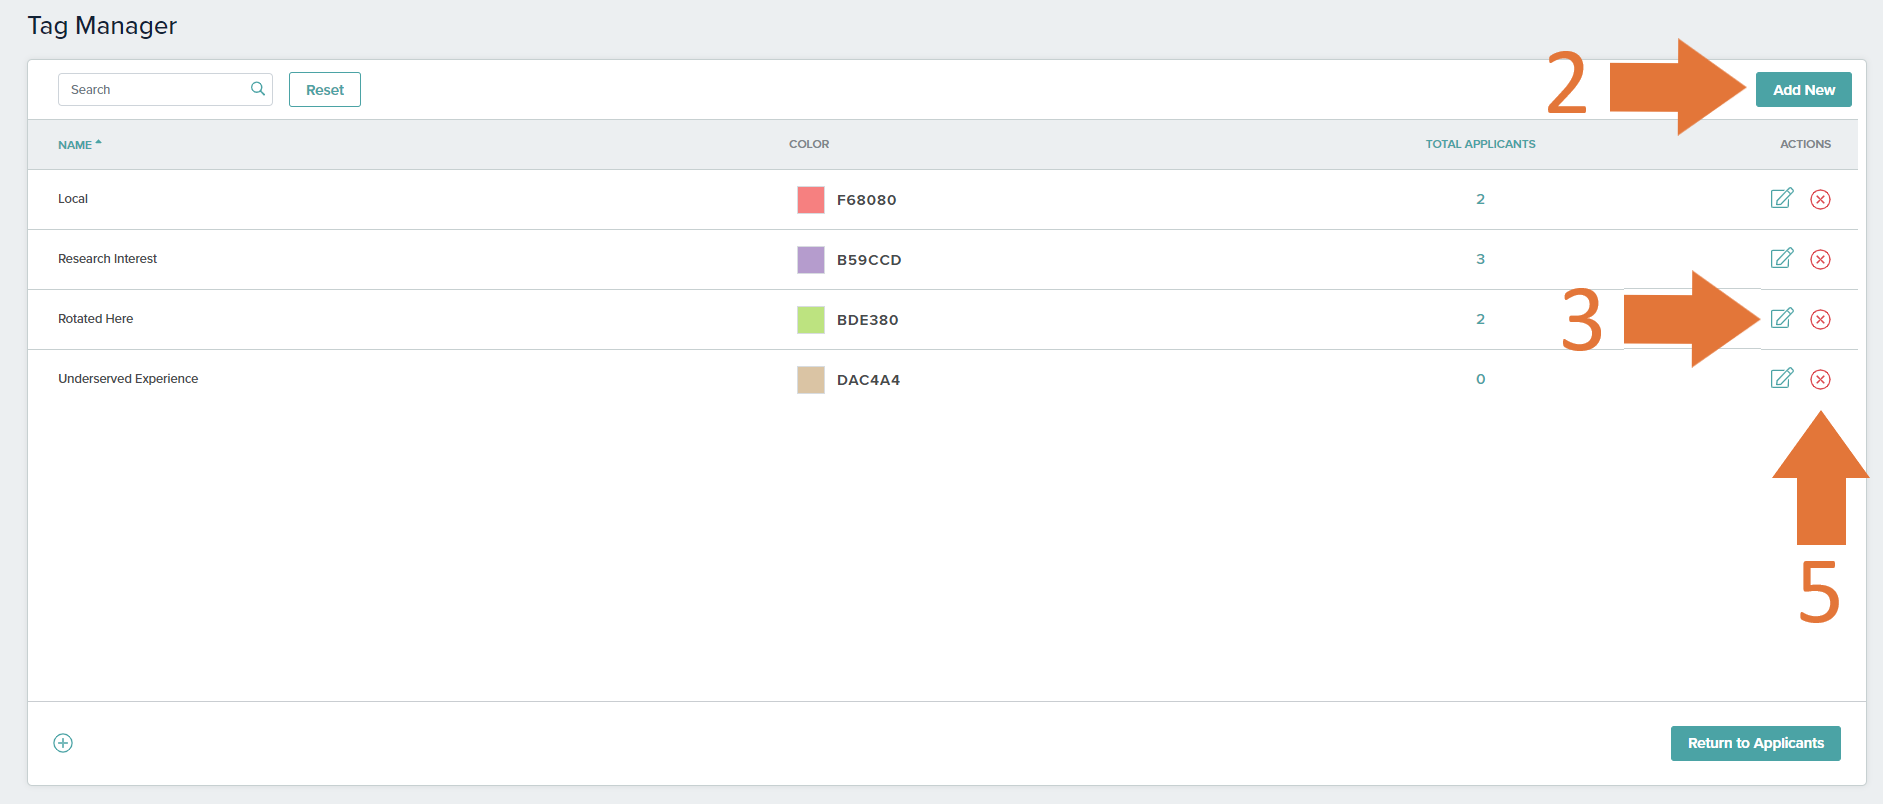
Task: Select the Local tag name
Action: (x=73, y=199)
